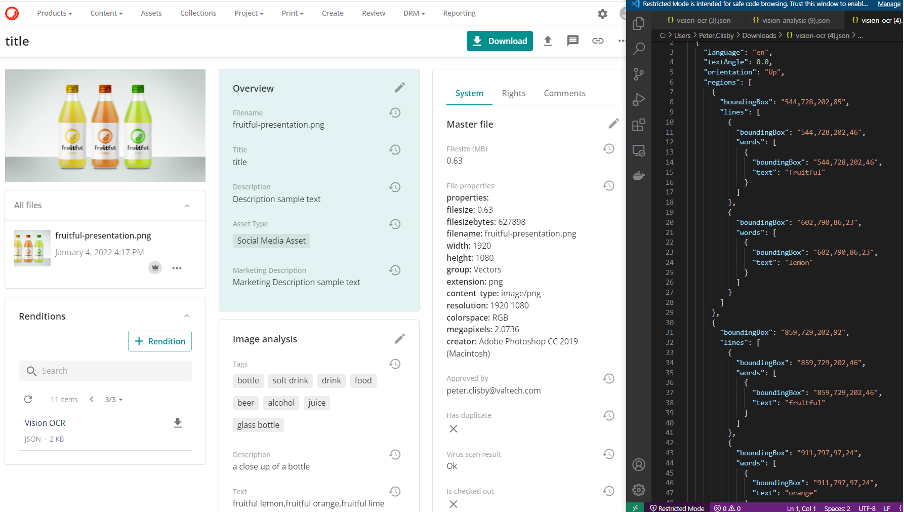Open VS Code Extensions icon
Screen dimensions: 904x512
coord(639,125)
